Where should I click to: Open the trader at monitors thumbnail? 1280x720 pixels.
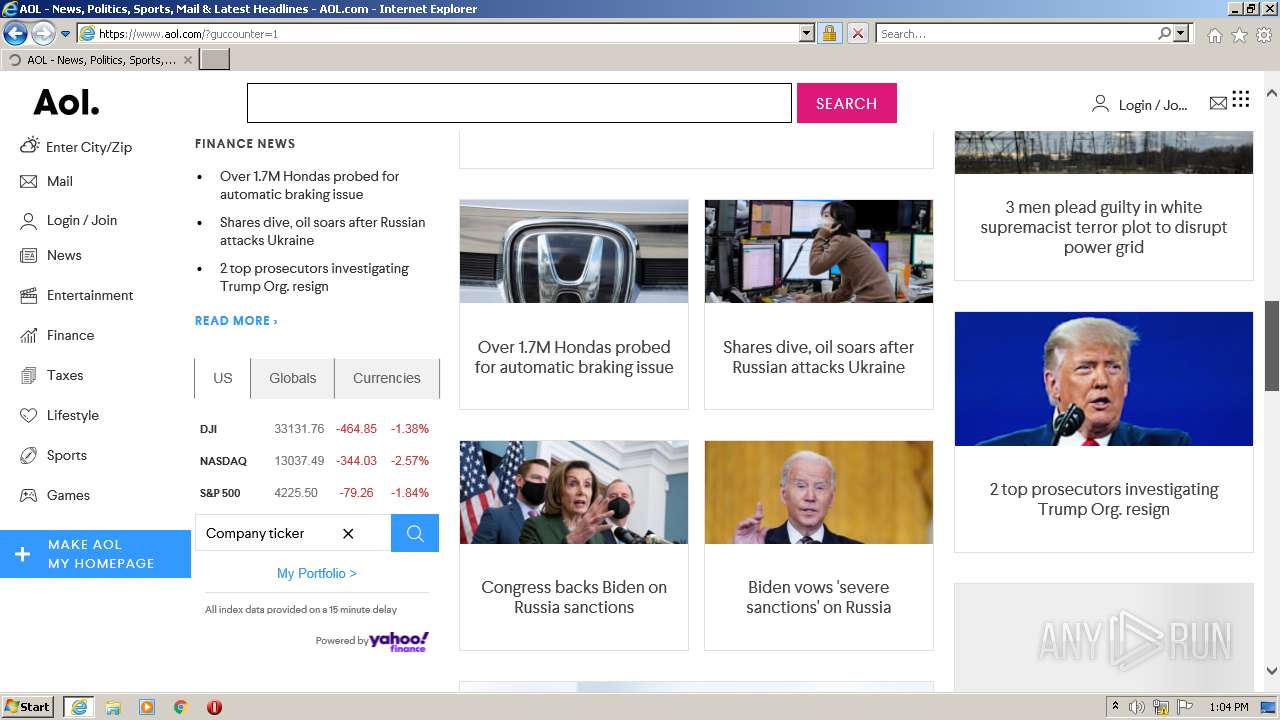tap(819, 251)
